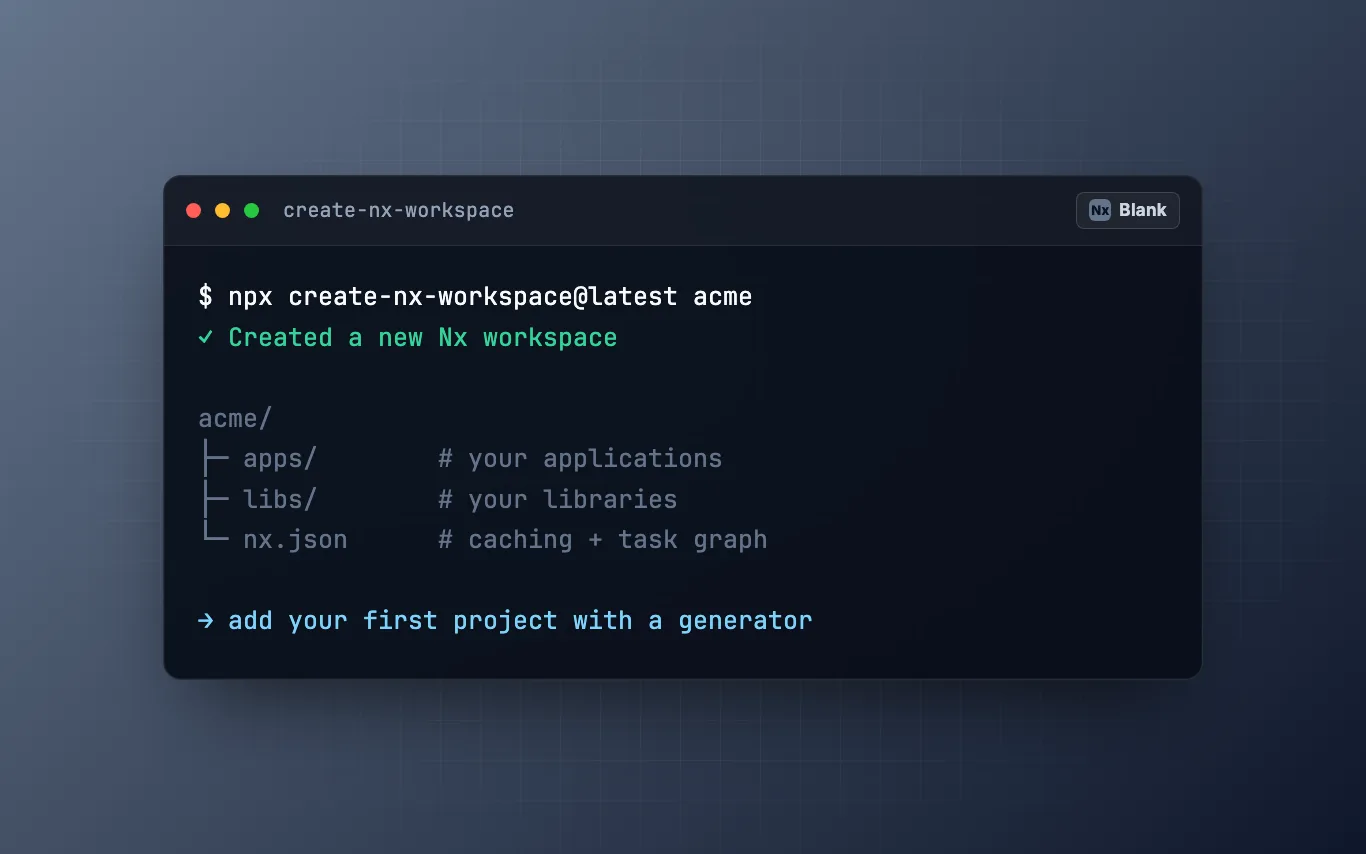Select the libs/ folder entry
1366x854 pixels.
280,500
